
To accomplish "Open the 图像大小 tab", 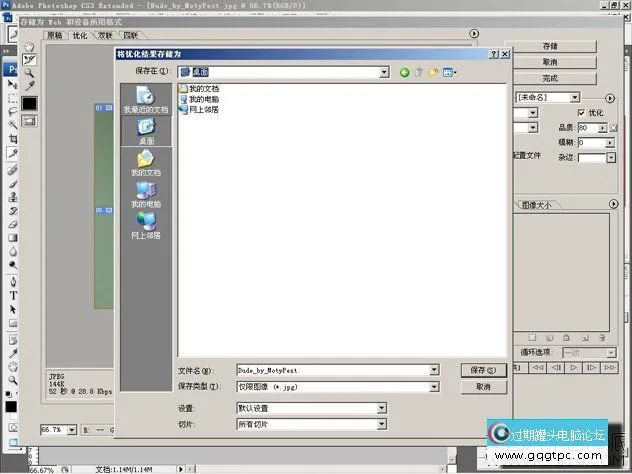I will pyautogui.click(x=536, y=205).
